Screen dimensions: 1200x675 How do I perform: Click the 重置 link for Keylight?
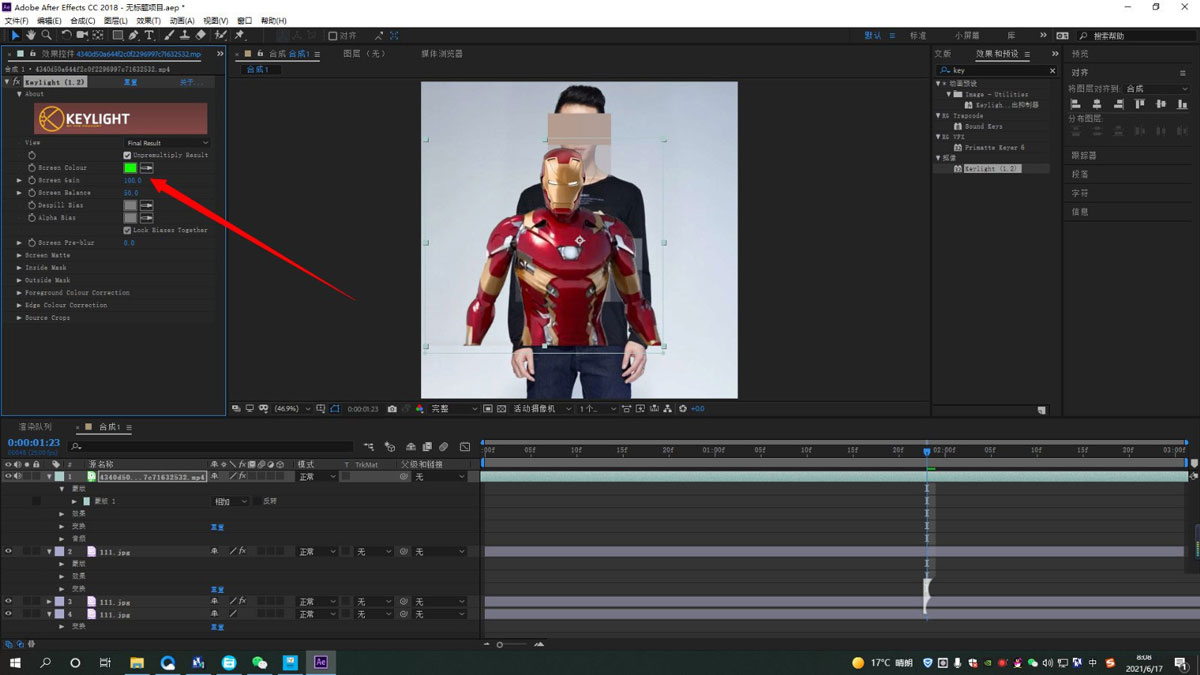coord(130,82)
